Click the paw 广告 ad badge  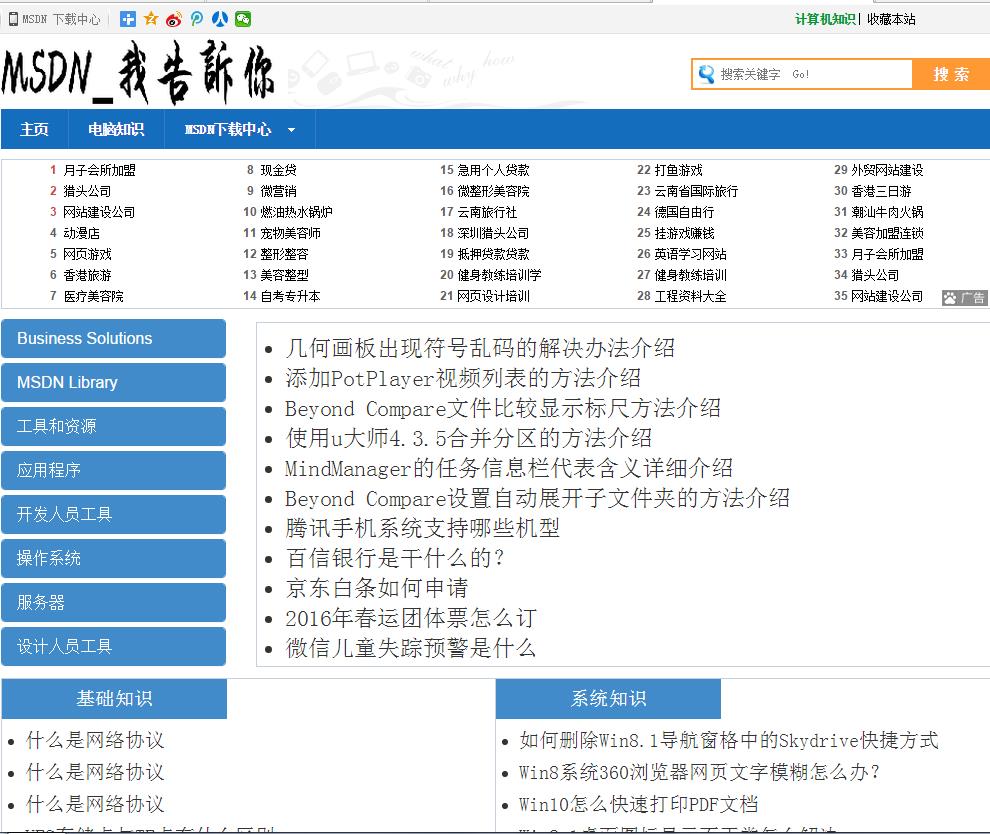pyautogui.click(x=964, y=298)
